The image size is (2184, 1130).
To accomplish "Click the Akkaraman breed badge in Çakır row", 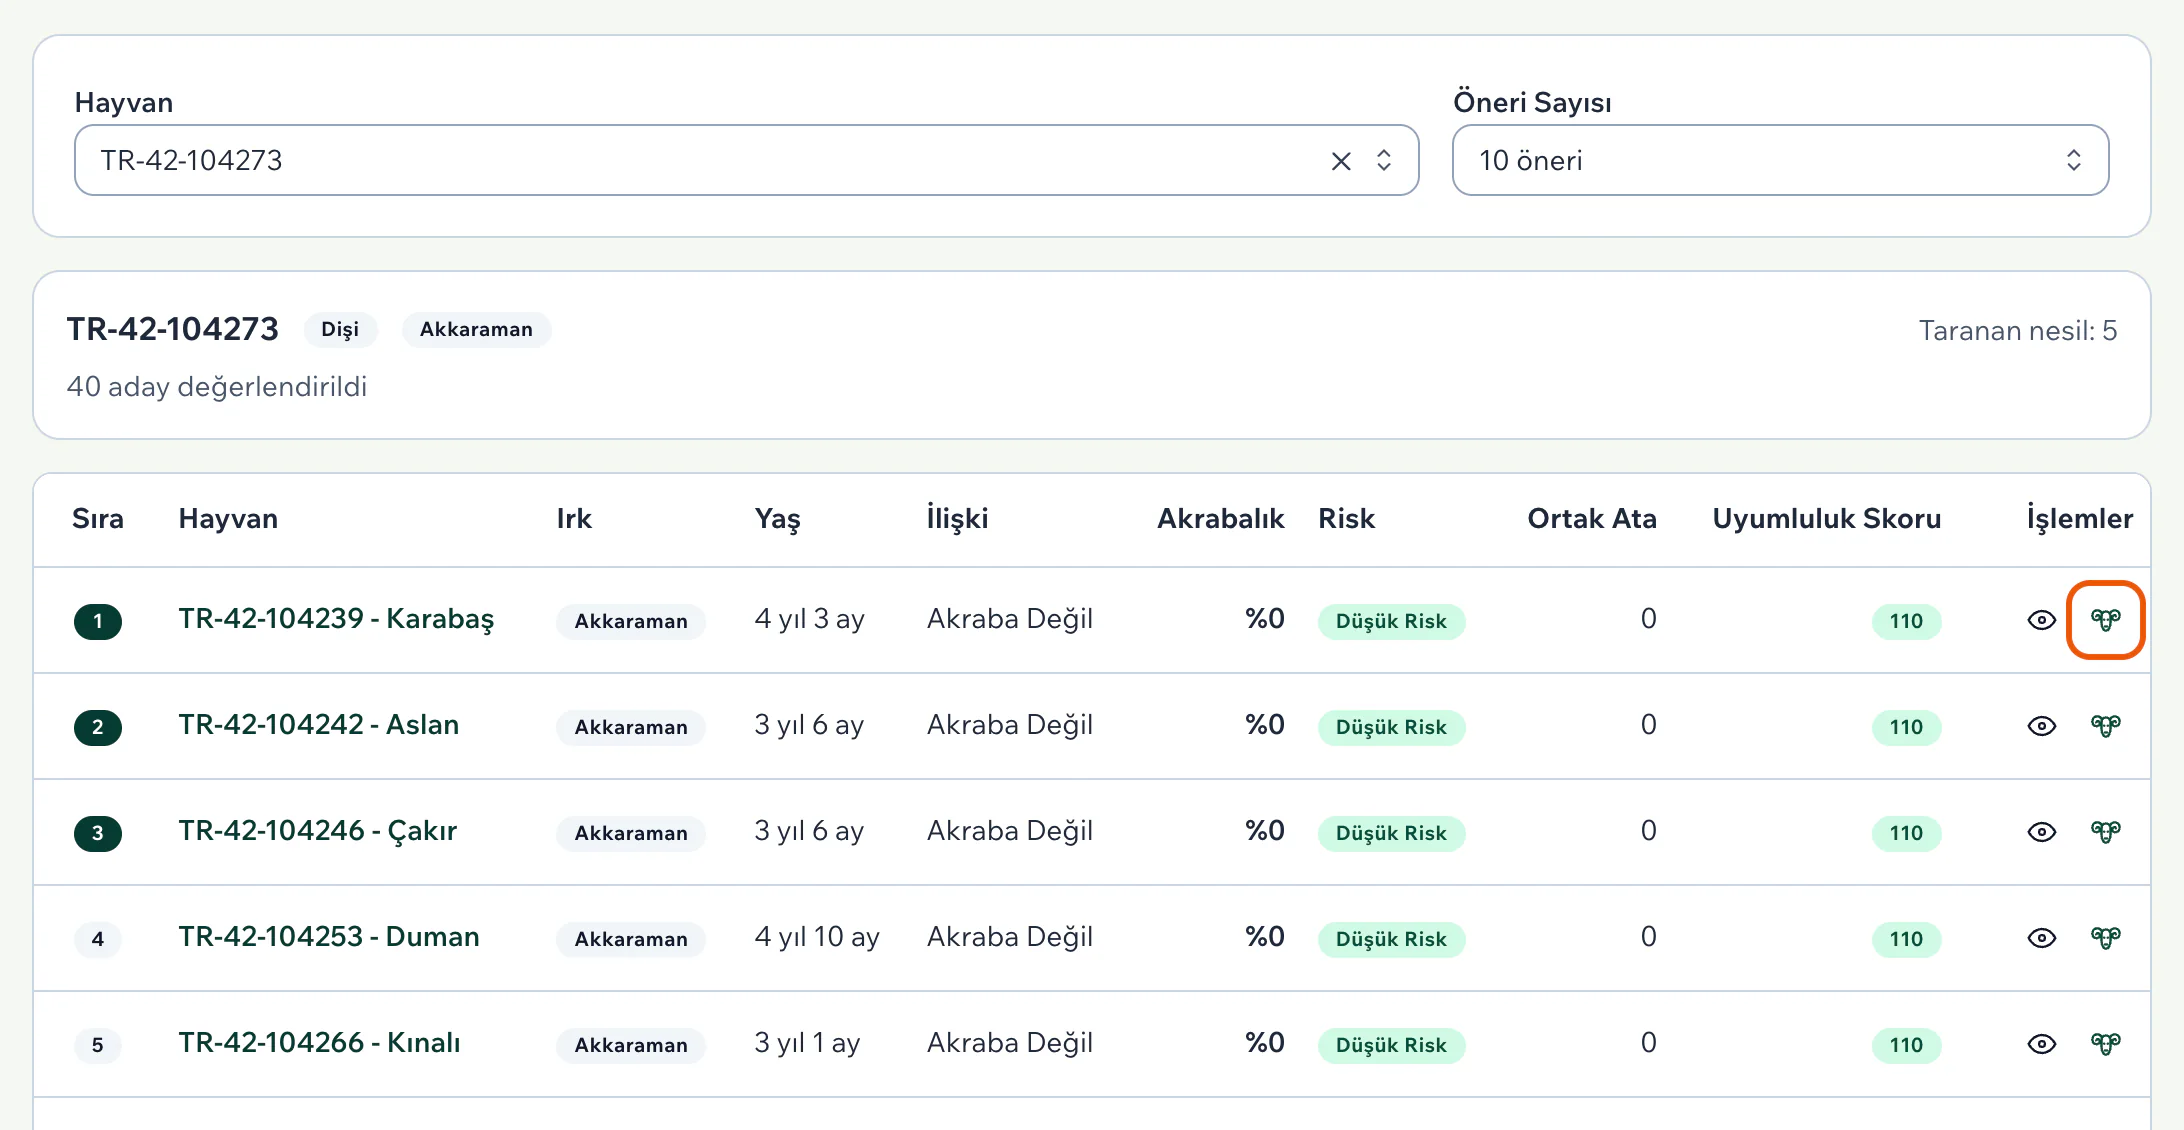I will tap(631, 833).
